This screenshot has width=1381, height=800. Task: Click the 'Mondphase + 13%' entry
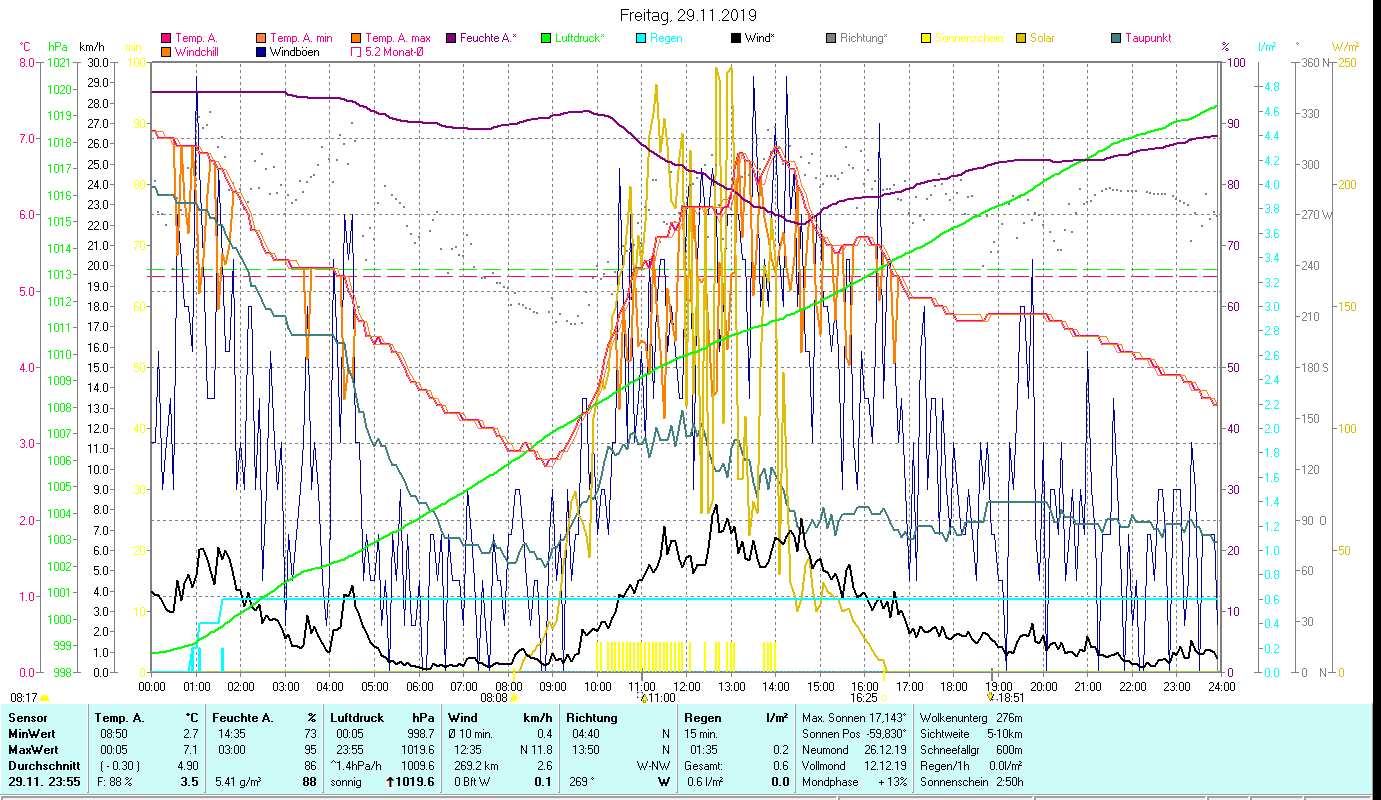tap(855, 782)
